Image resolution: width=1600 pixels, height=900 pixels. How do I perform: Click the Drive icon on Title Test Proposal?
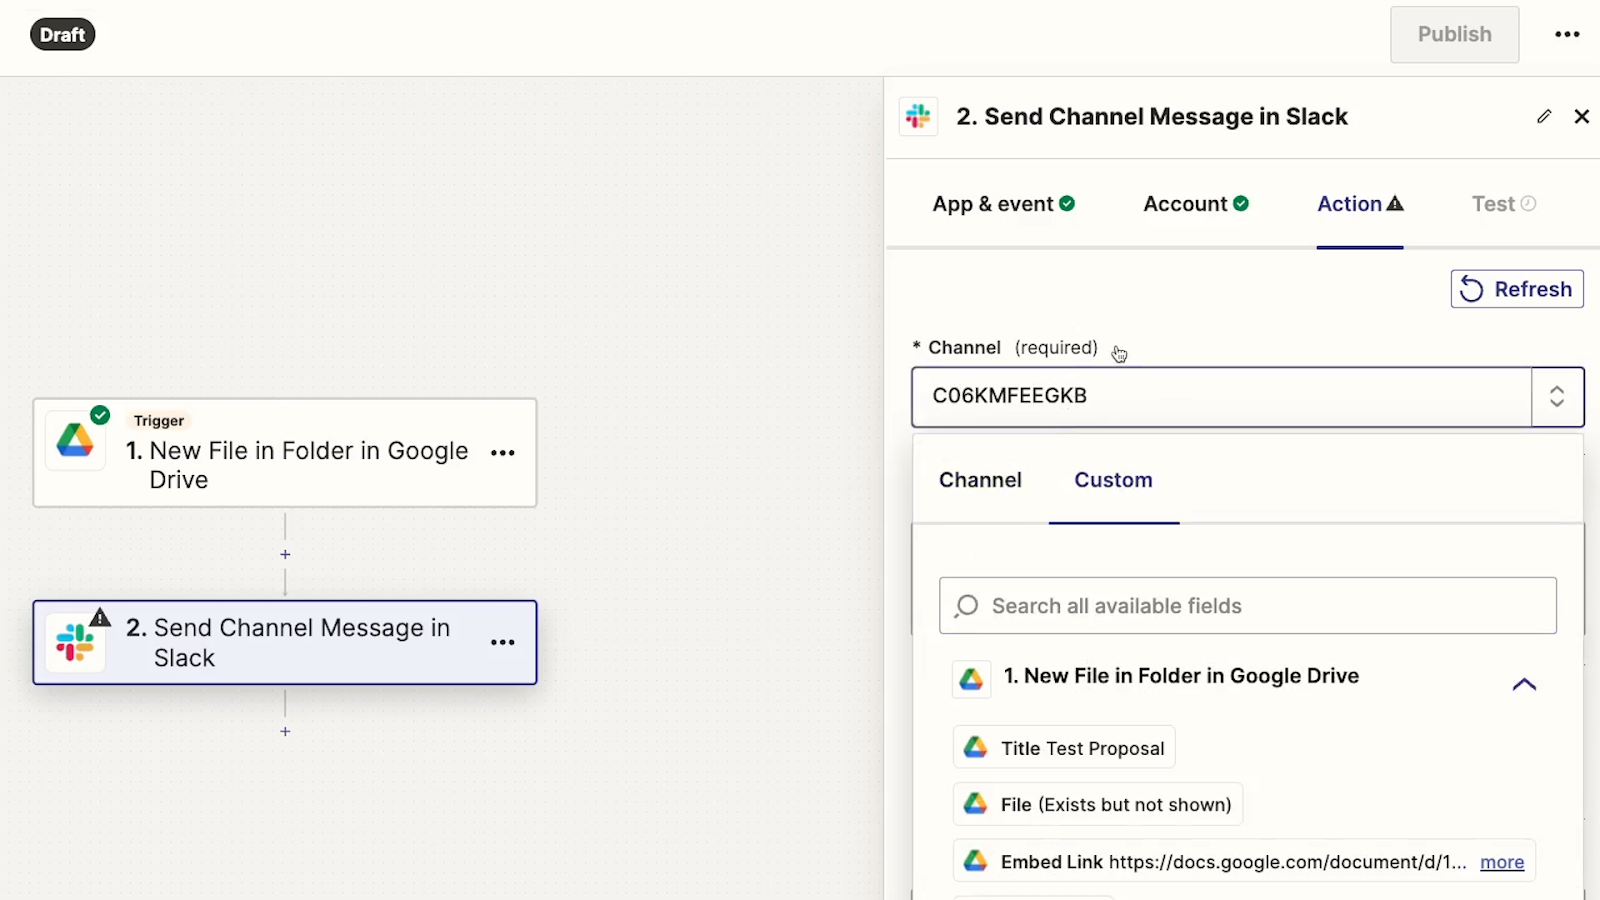click(976, 748)
